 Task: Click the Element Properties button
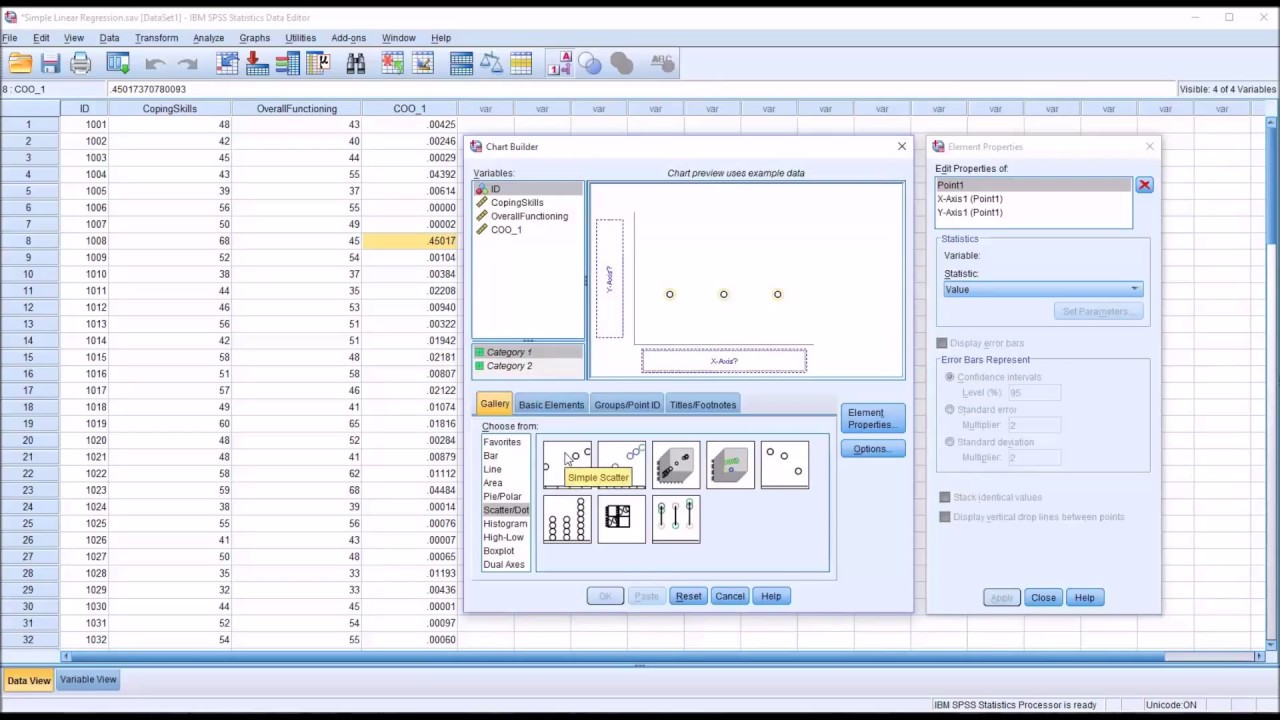coord(872,418)
